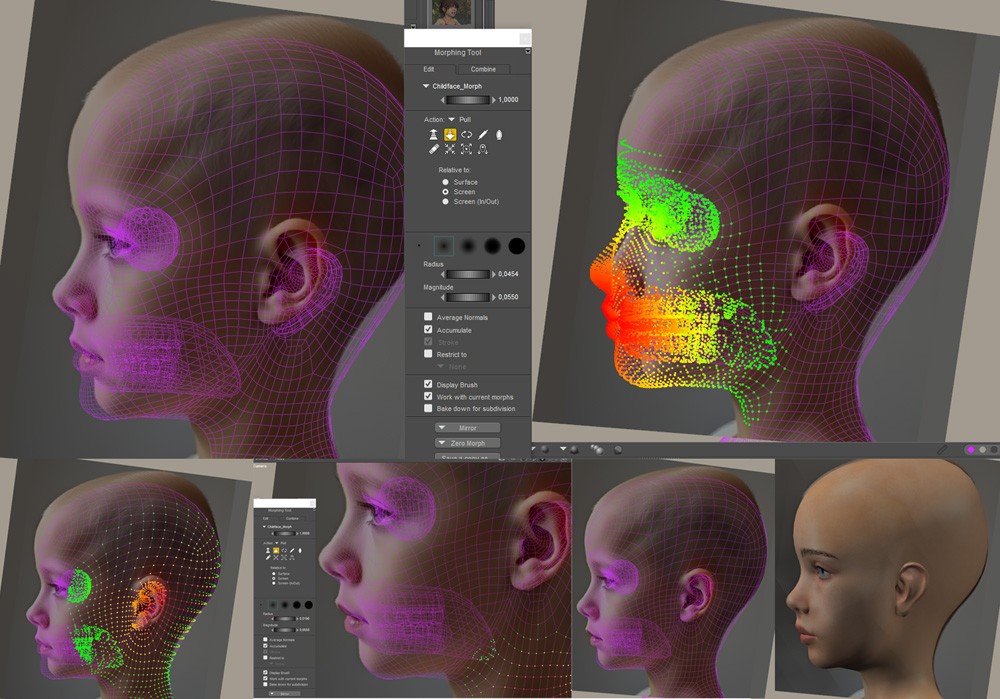1000x699 pixels.
Task: Toggle the Accumulate checkbox in large panel
Action: pyautogui.click(x=428, y=330)
